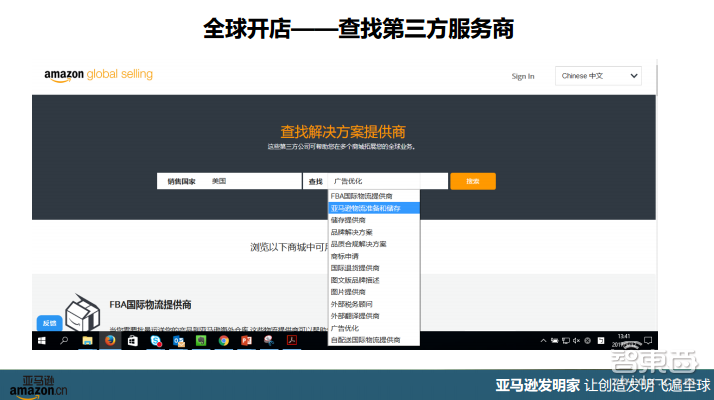Open PowerPoint taskbar icon
Image resolution: width=714 pixels, height=400 pixels.
245,341
